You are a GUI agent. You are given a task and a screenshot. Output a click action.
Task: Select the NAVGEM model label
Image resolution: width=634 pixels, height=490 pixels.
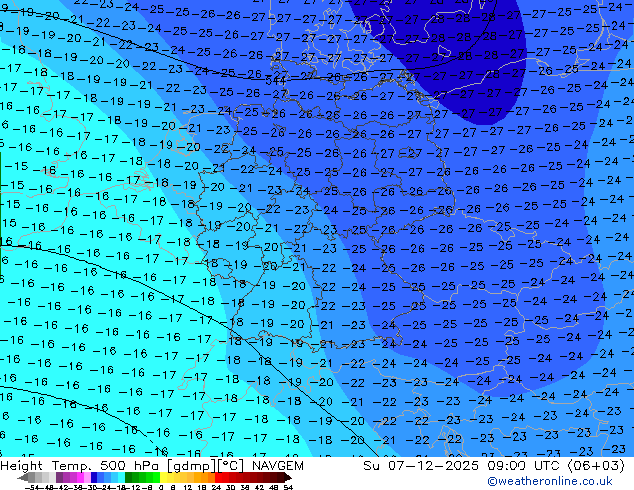pos(278,466)
